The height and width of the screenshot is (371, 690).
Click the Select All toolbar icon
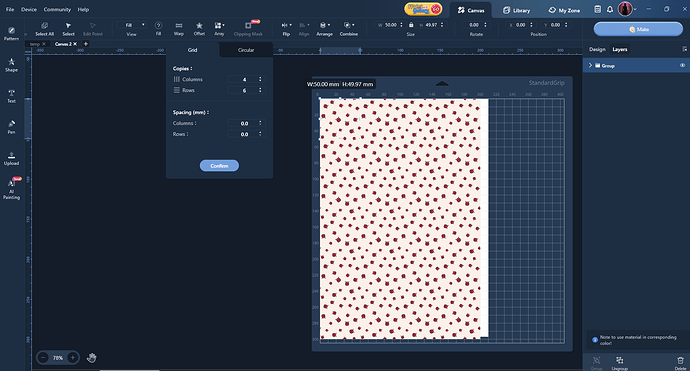44,29
